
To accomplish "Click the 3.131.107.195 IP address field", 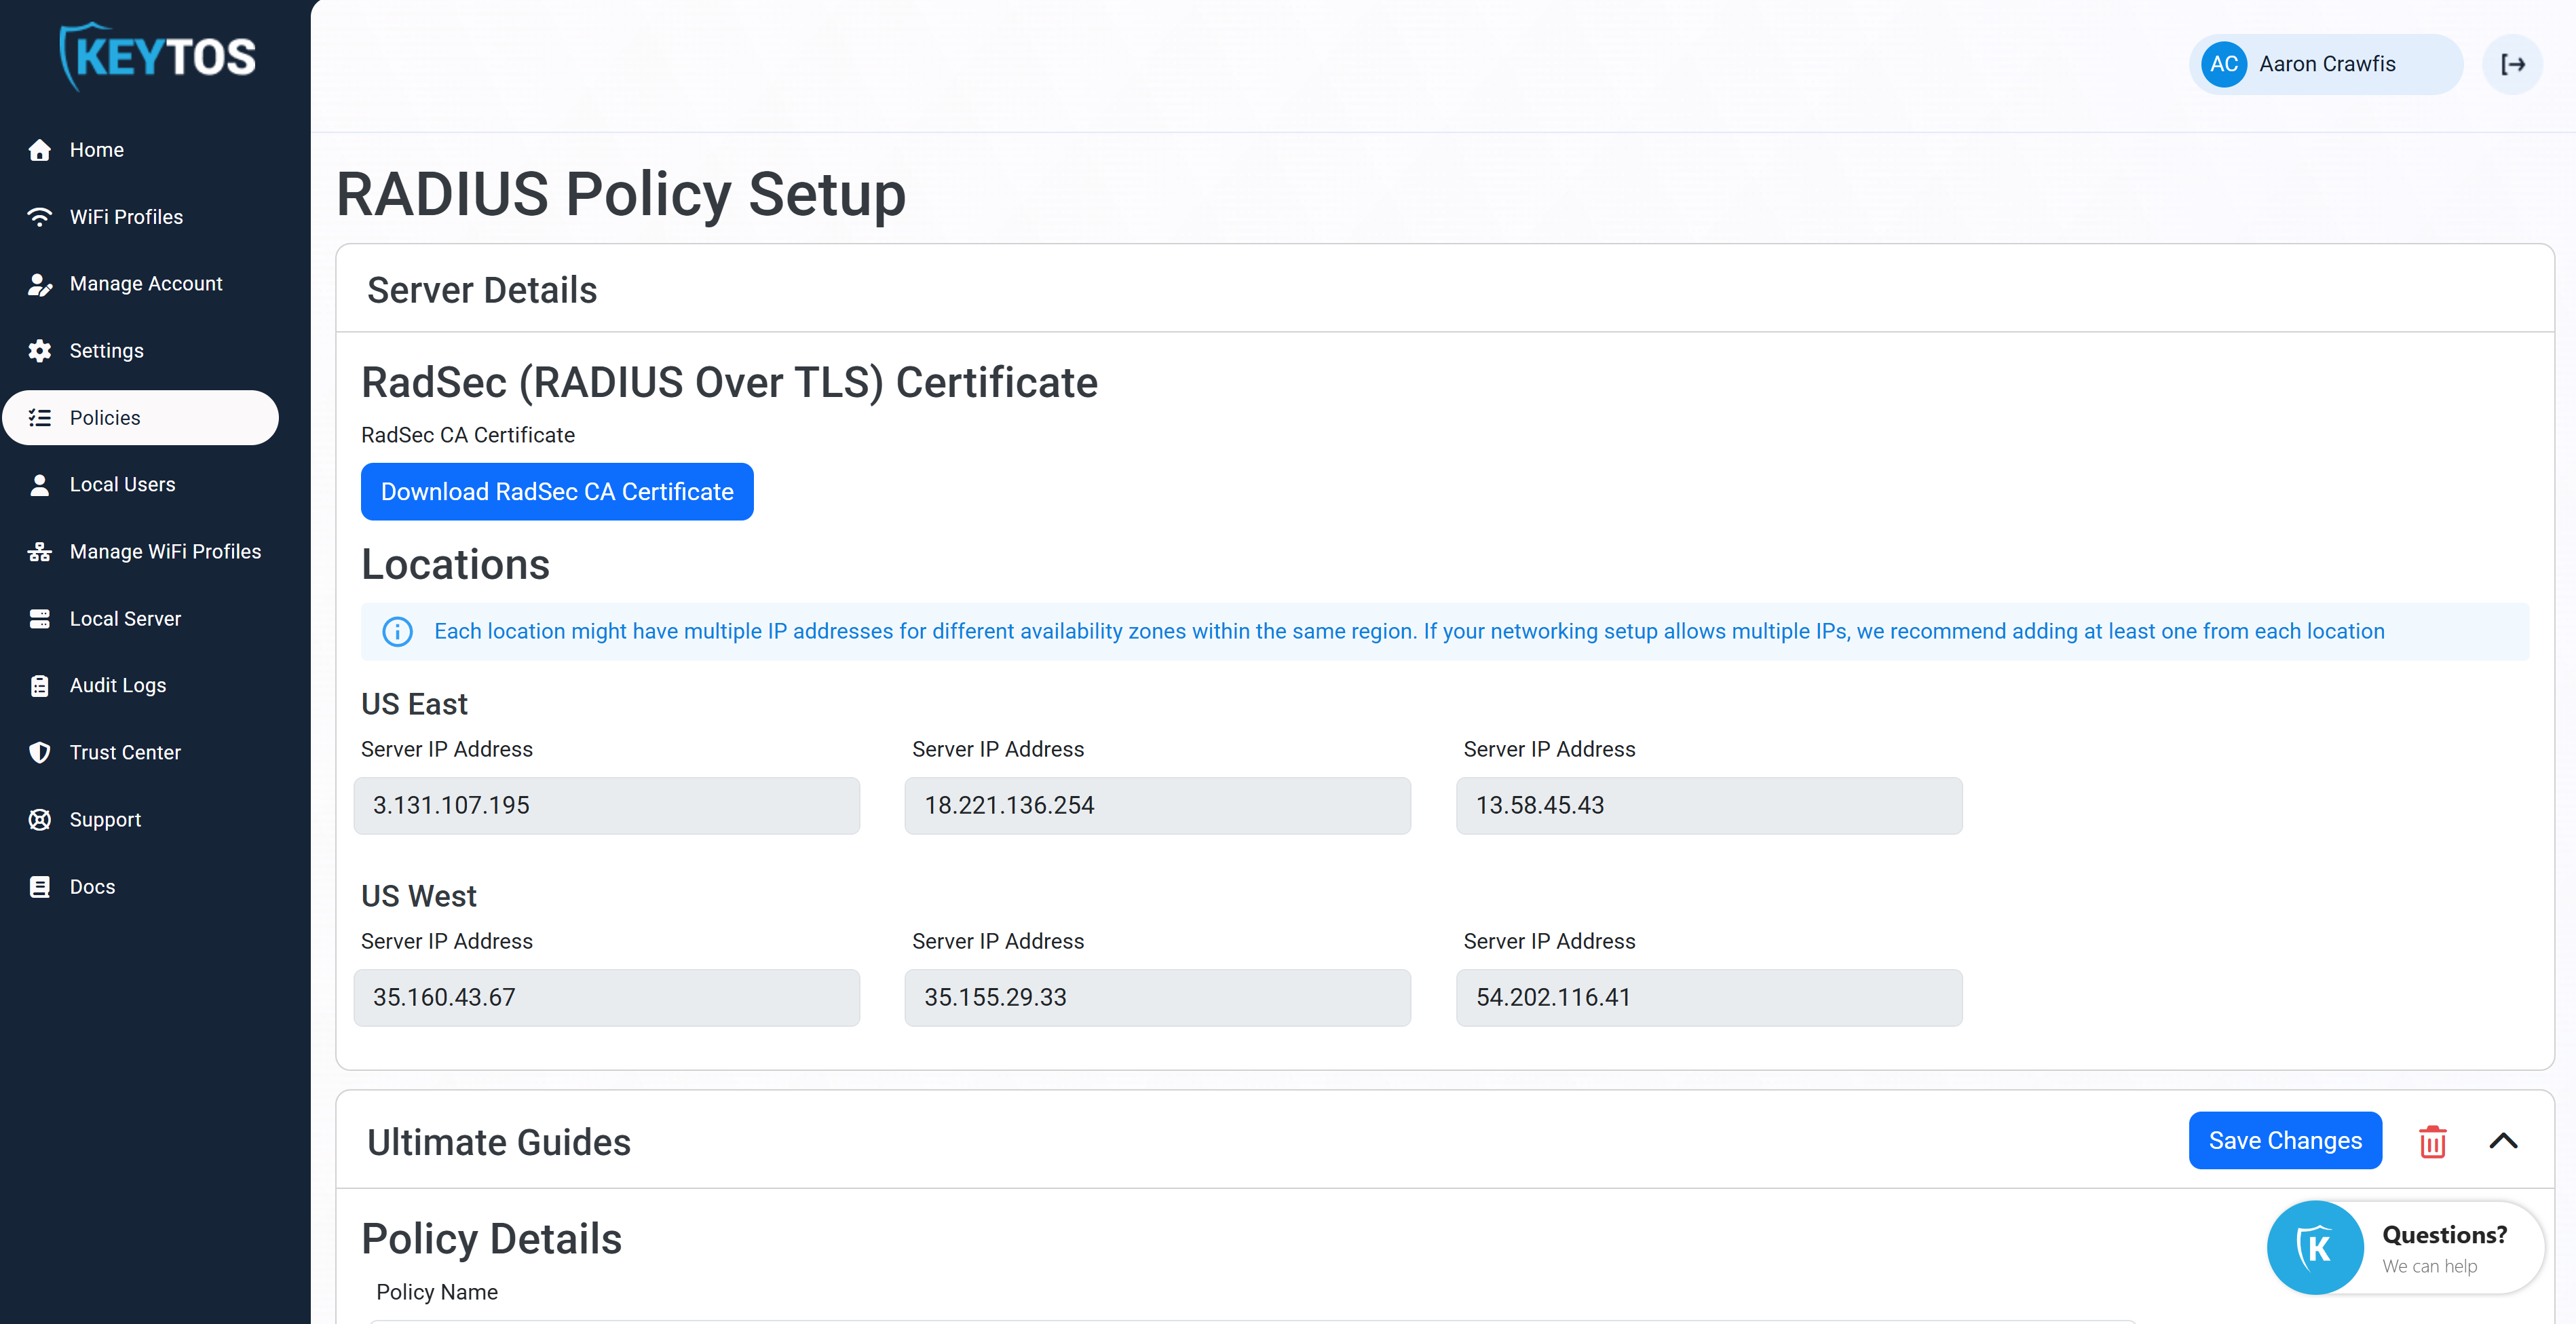I will [606, 805].
